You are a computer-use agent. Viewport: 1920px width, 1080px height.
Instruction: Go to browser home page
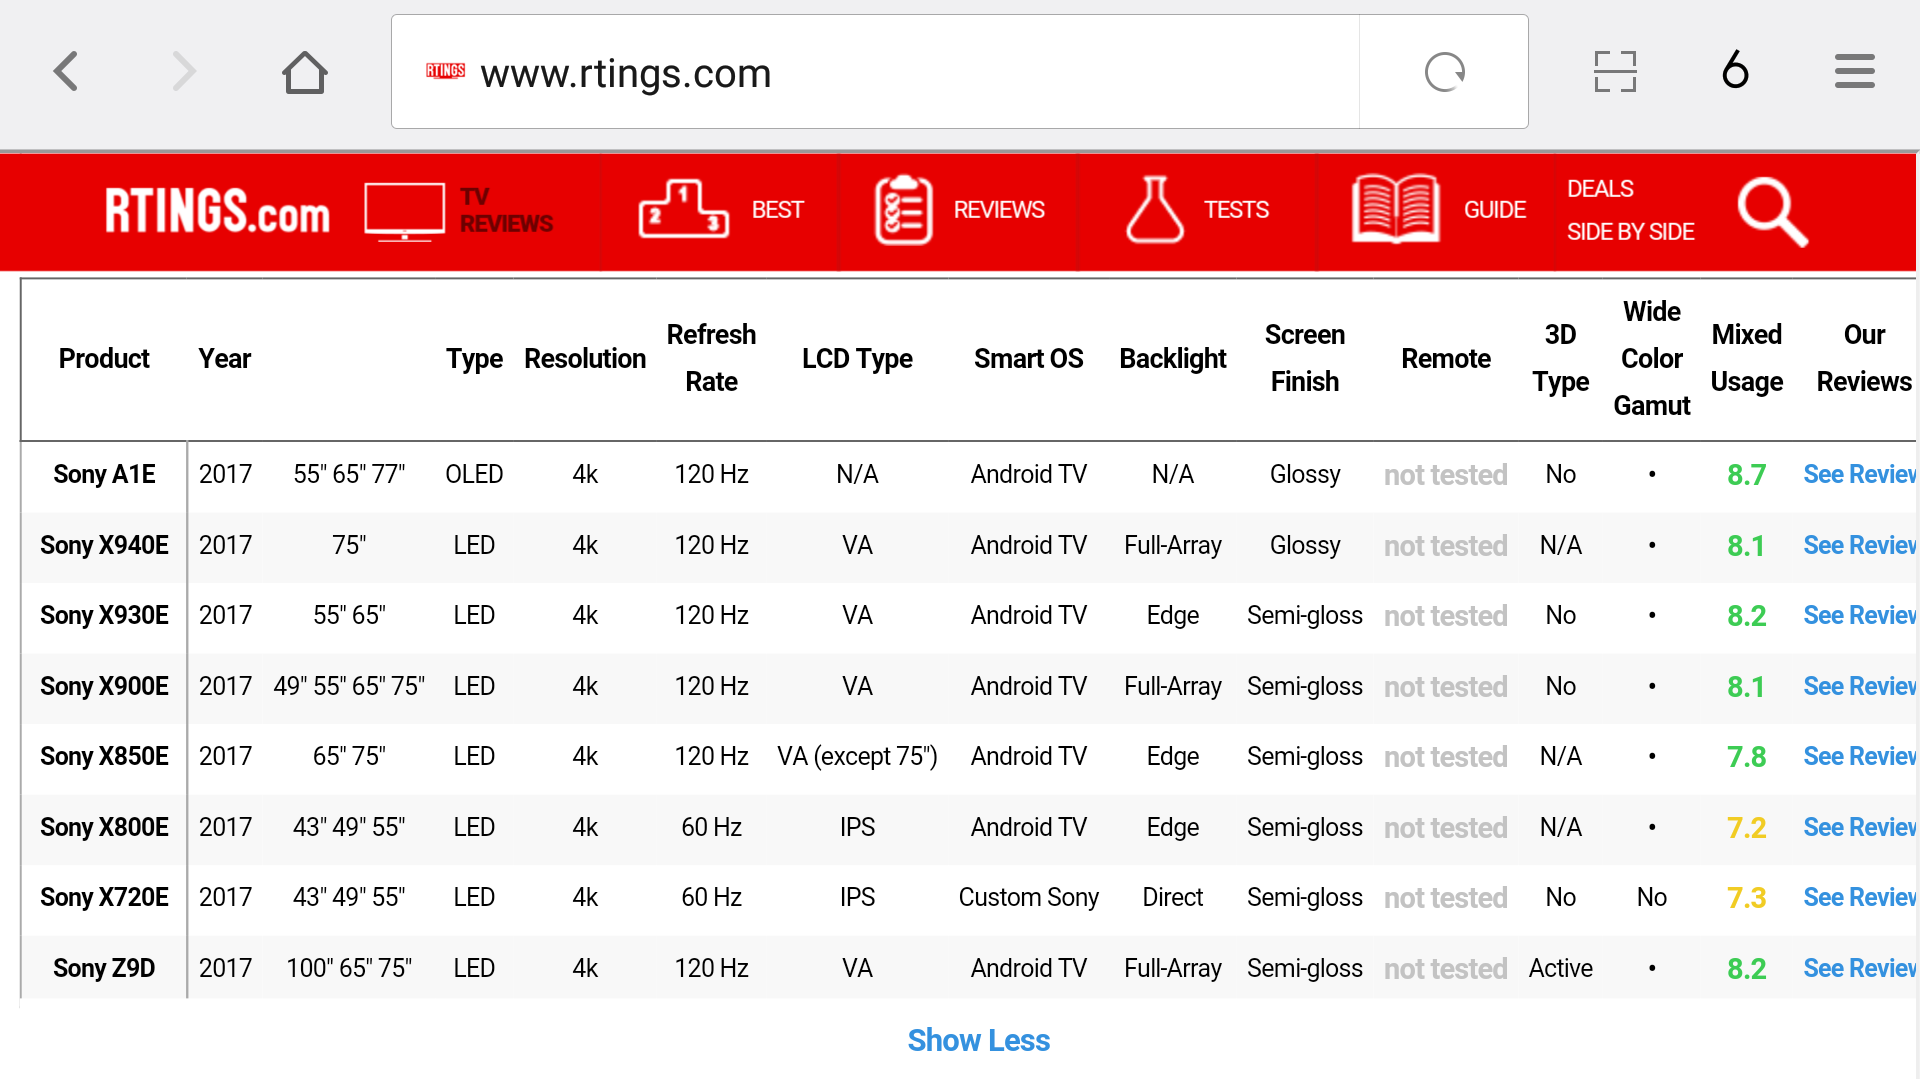[304, 72]
